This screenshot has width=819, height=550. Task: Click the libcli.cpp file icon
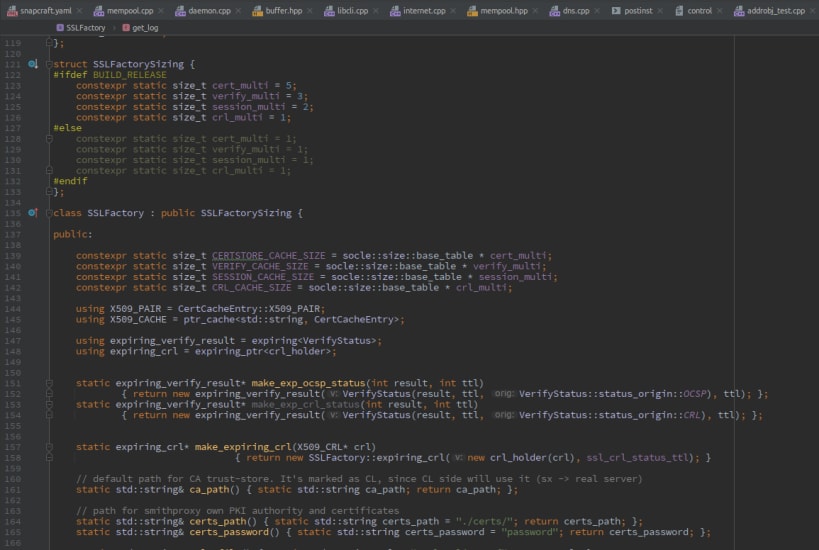coord(329,10)
